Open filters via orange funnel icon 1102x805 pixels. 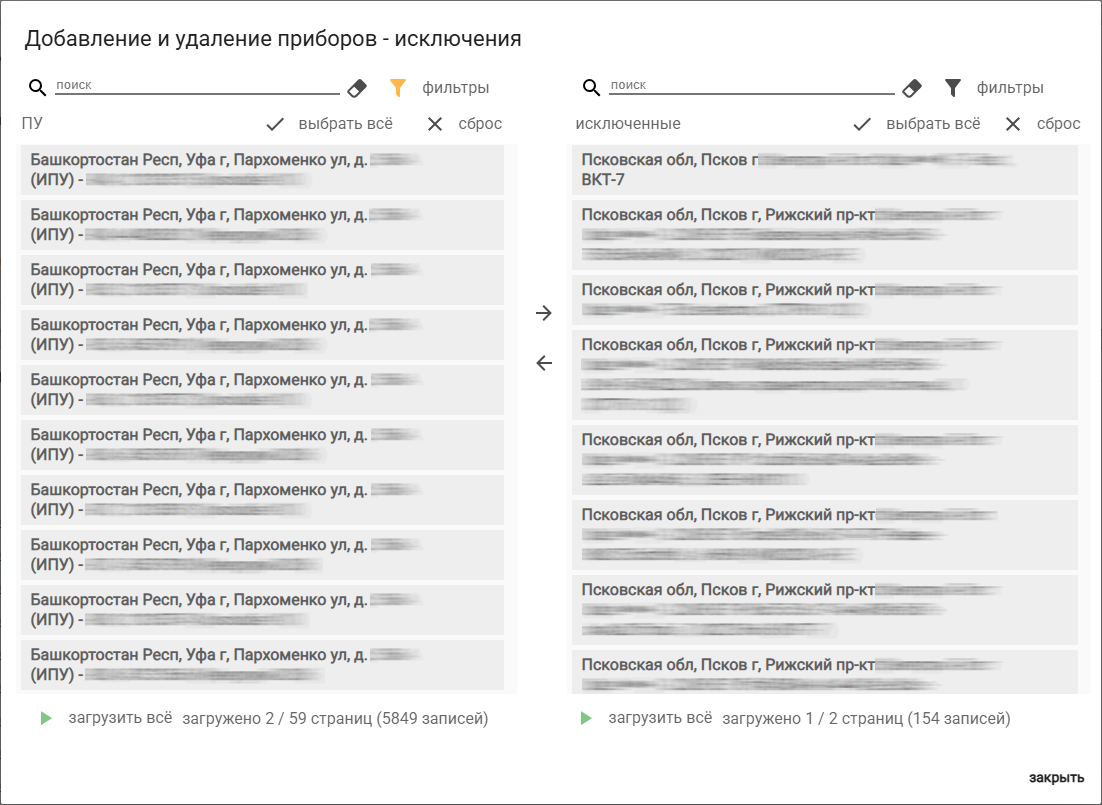click(398, 88)
